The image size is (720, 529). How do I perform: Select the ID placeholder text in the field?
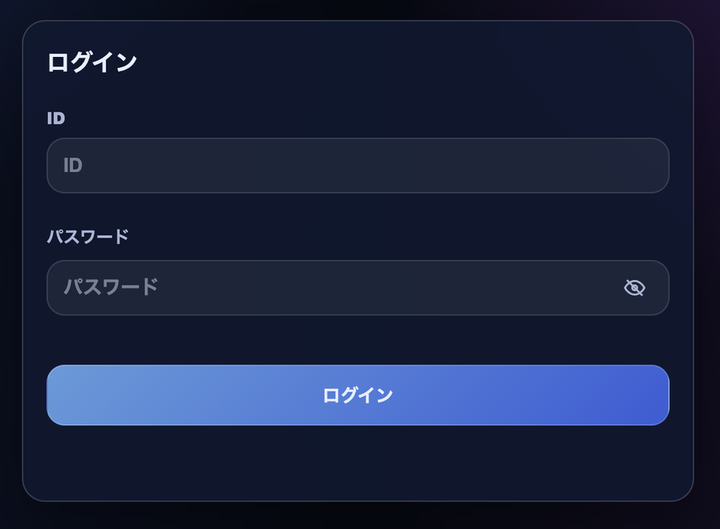click(73, 165)
